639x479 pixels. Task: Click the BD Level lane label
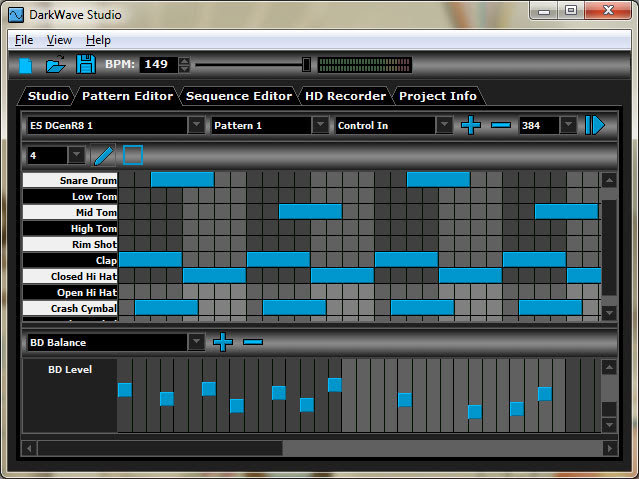click(70, 369)
